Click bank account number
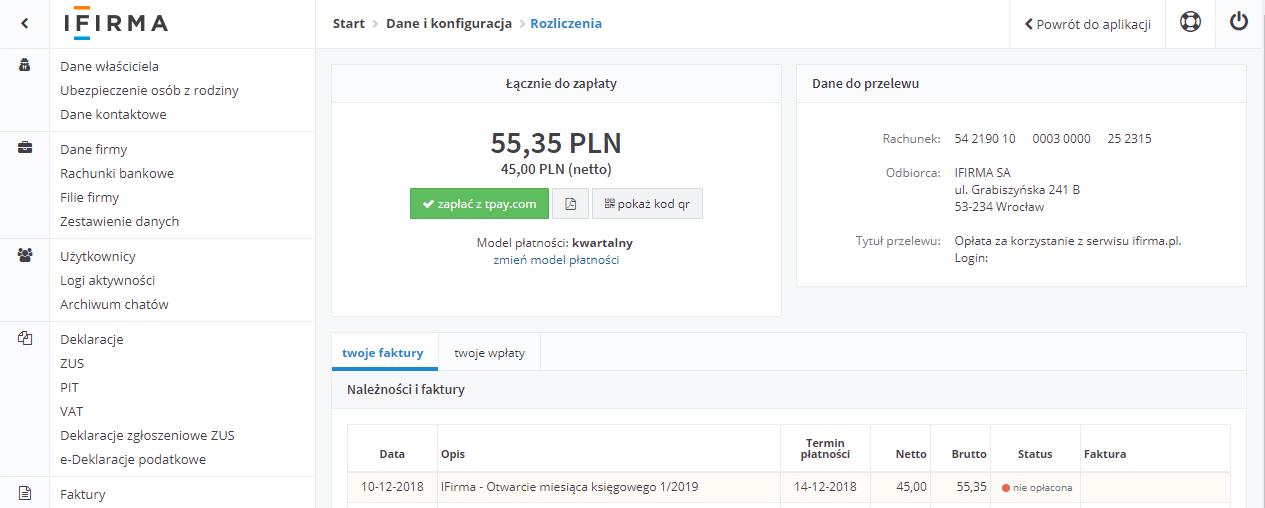The image size is (1265, 508). [x=1053, y=139]
